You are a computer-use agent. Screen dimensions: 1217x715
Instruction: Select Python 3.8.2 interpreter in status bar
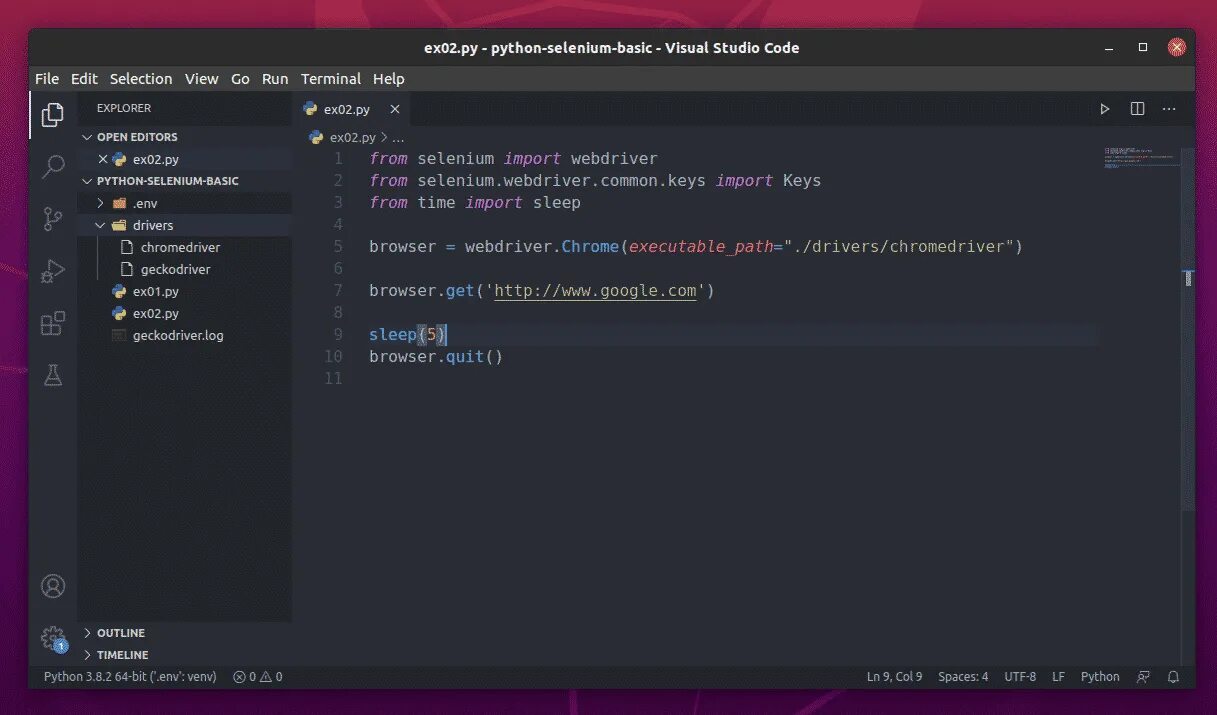(x=130, y=677)
